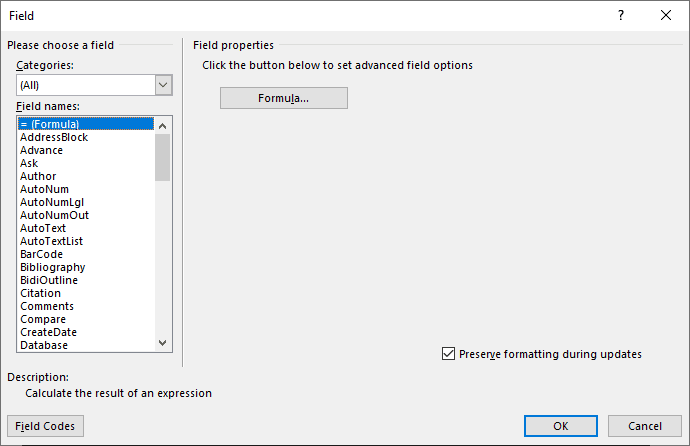The image size is (690, 446).
Task: Click the Cancel button
Action: coord(645,426)
